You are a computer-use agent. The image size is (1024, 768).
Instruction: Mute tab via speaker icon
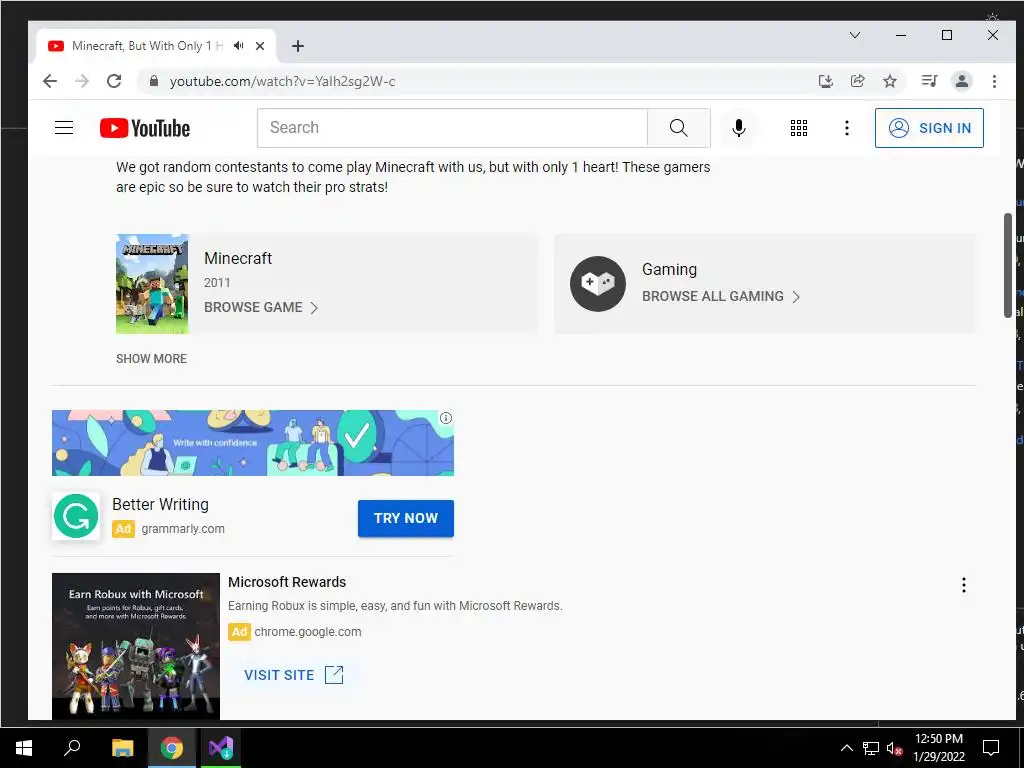239,46
